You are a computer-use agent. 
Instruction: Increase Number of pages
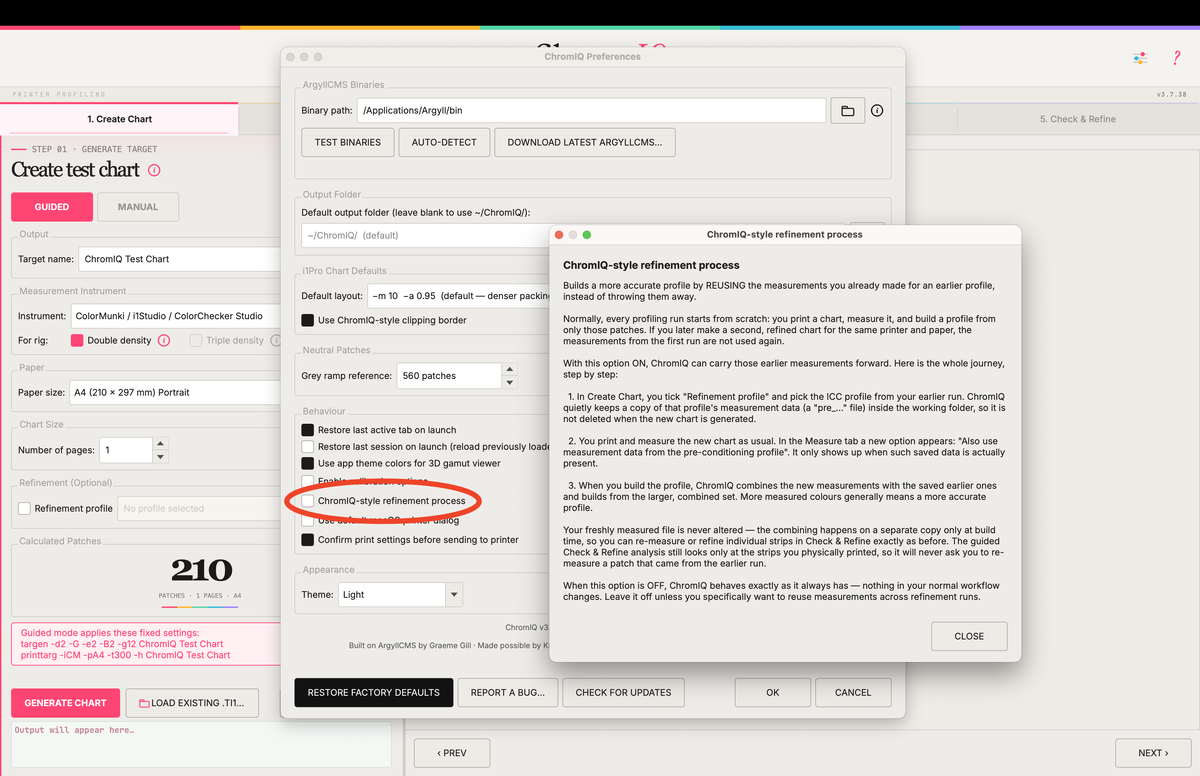161,444
